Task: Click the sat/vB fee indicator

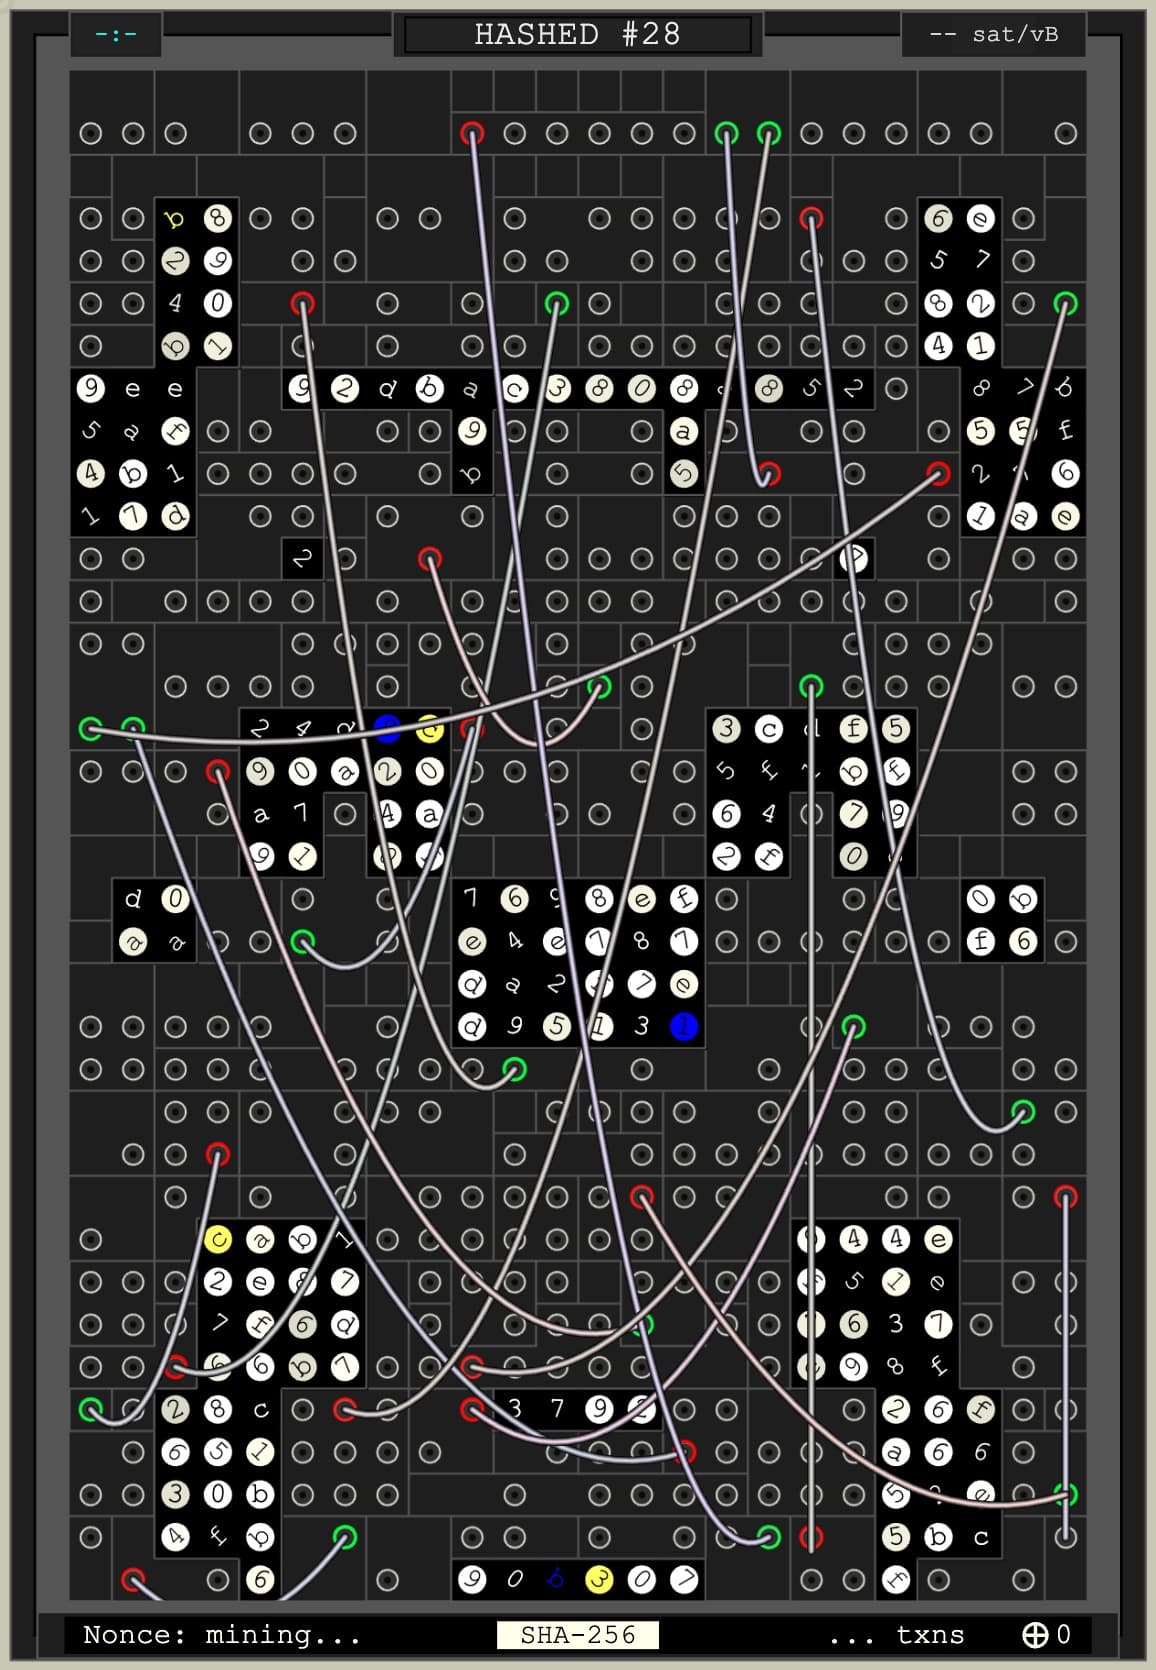Action: coord(994,34)
